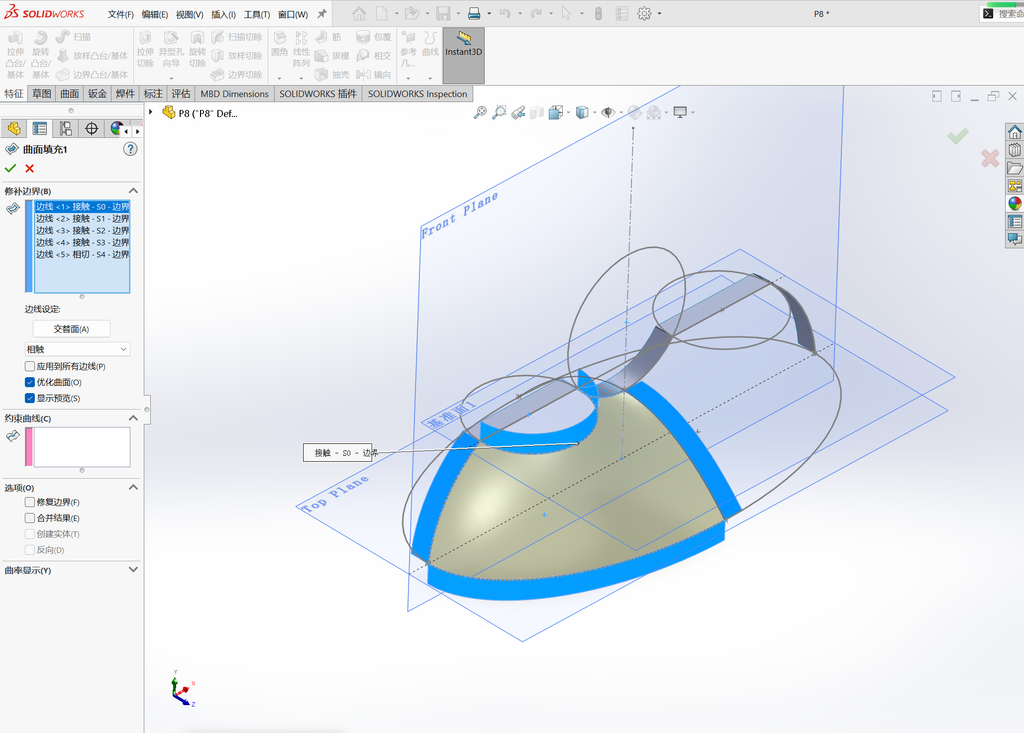Switch to the 曲面 ribbon tab
The width and height of the screenshot is (1024, 733).
tap(70, 93)
